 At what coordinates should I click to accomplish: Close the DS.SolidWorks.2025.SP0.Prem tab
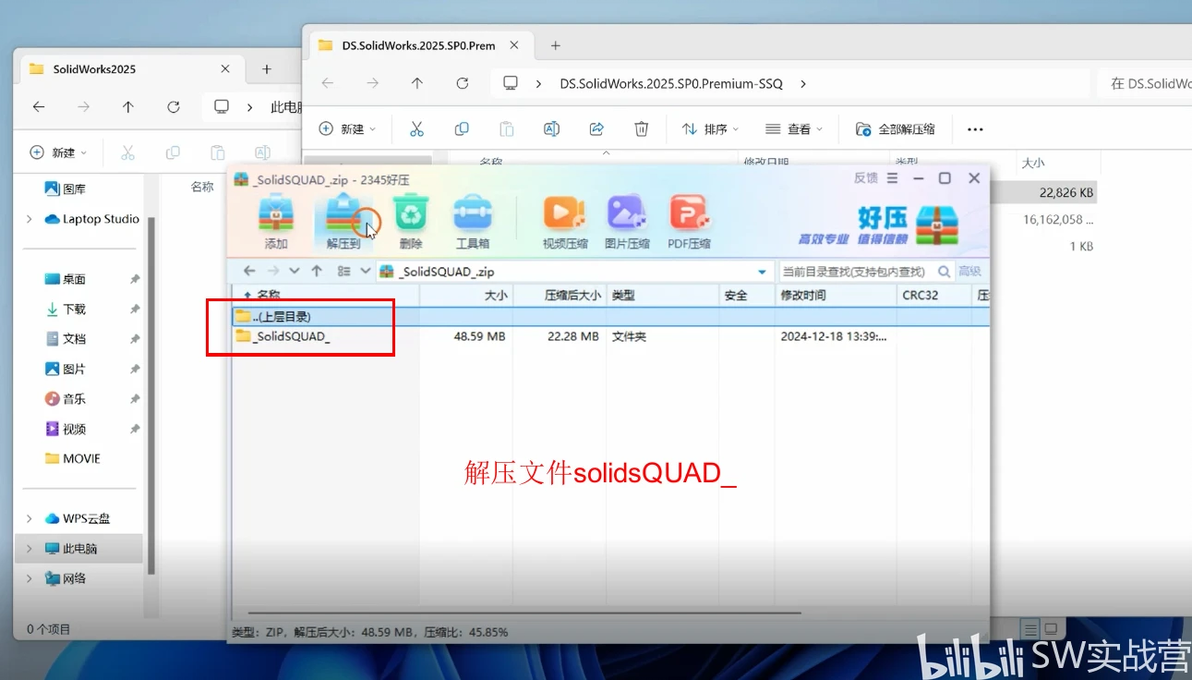(514, 46)
